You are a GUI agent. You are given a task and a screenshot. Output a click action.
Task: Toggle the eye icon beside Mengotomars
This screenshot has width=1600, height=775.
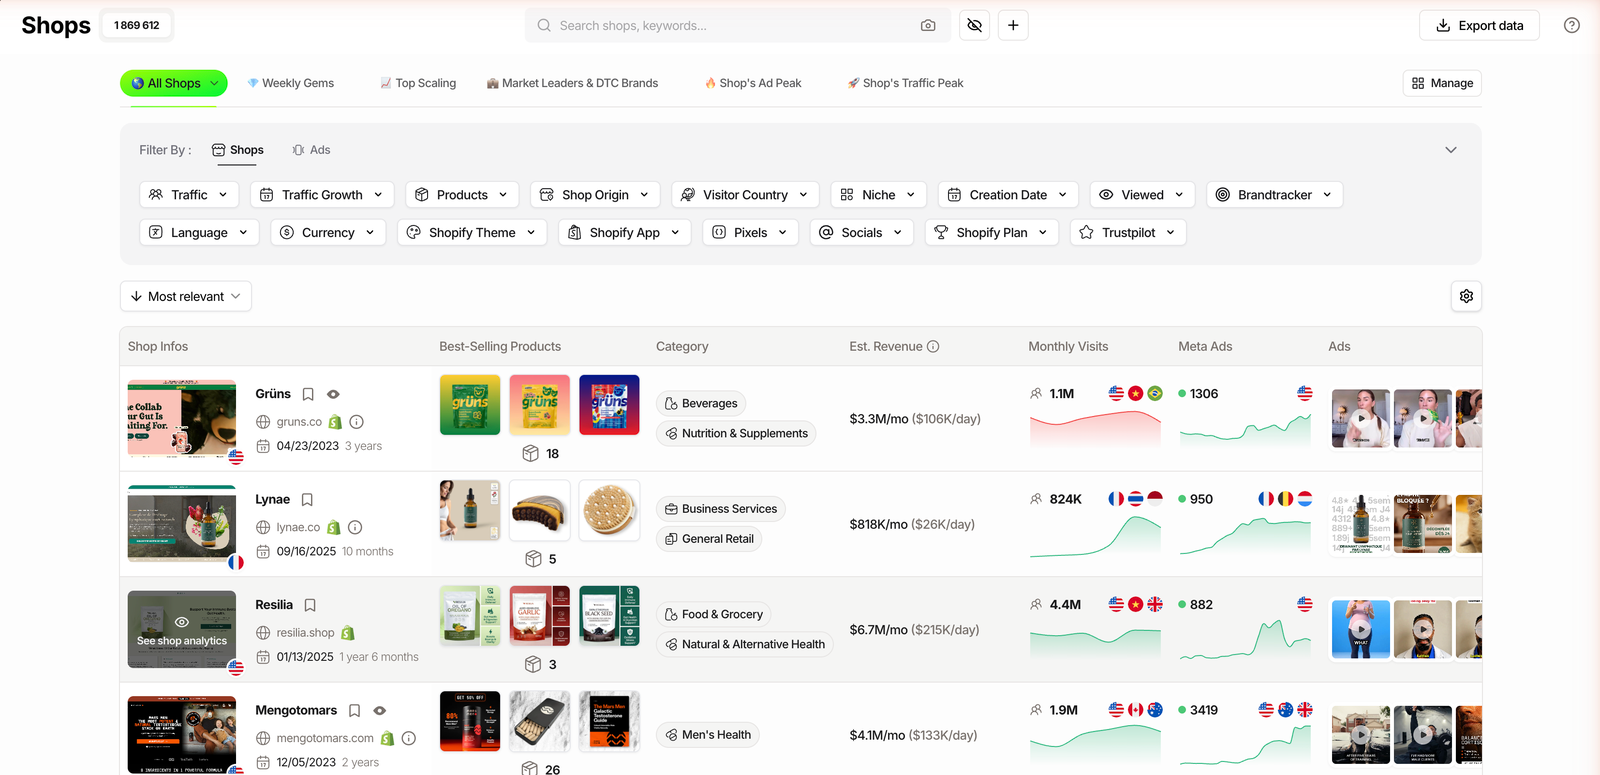pyautogui.click(x=379, y=710)
